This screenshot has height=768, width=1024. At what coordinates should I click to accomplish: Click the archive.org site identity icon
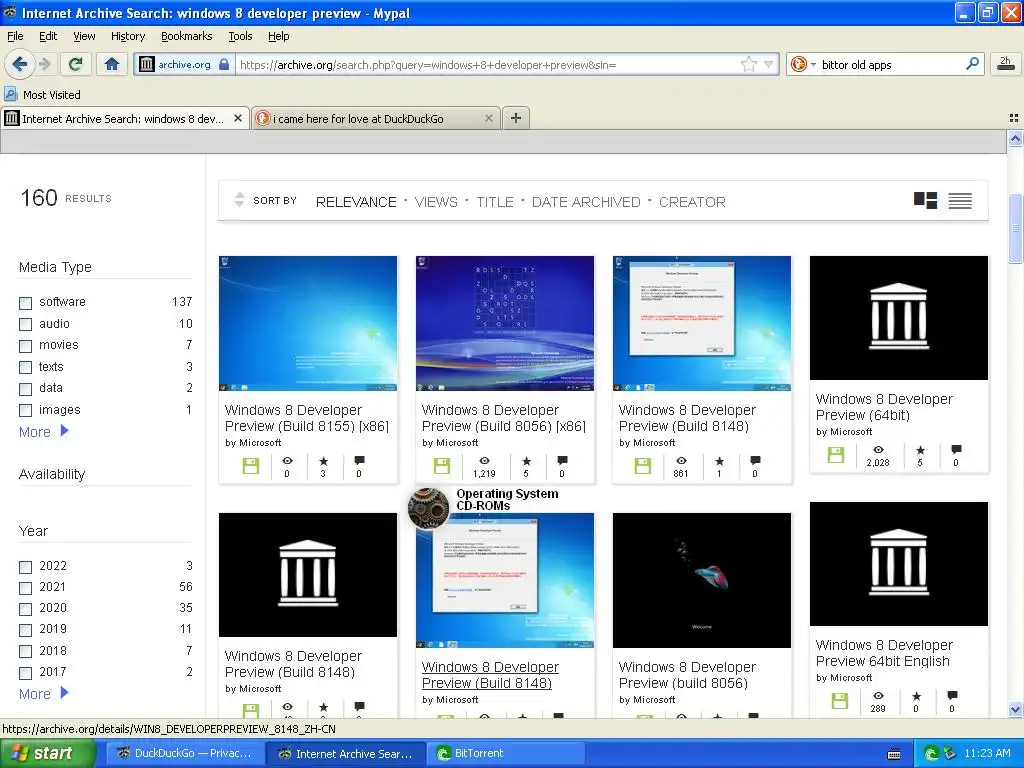point(147,64)
